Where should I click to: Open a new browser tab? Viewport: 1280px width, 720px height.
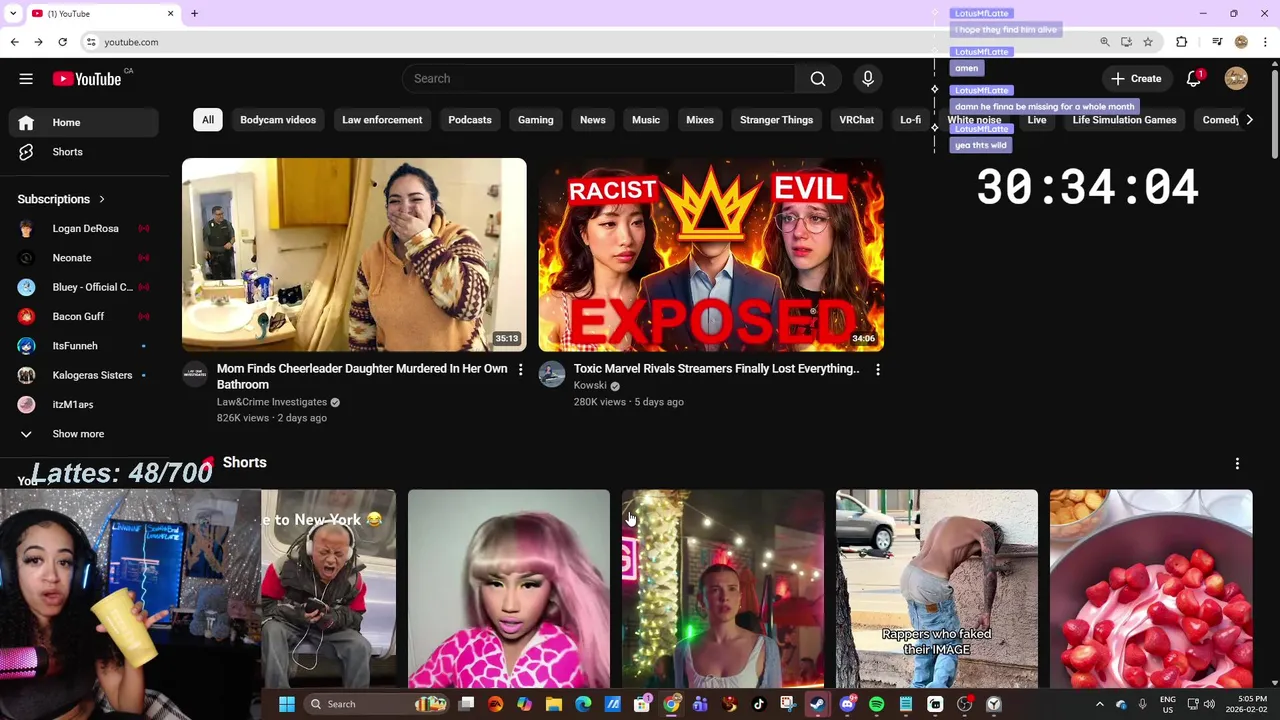pyautogui.click(x=195, y=13)
